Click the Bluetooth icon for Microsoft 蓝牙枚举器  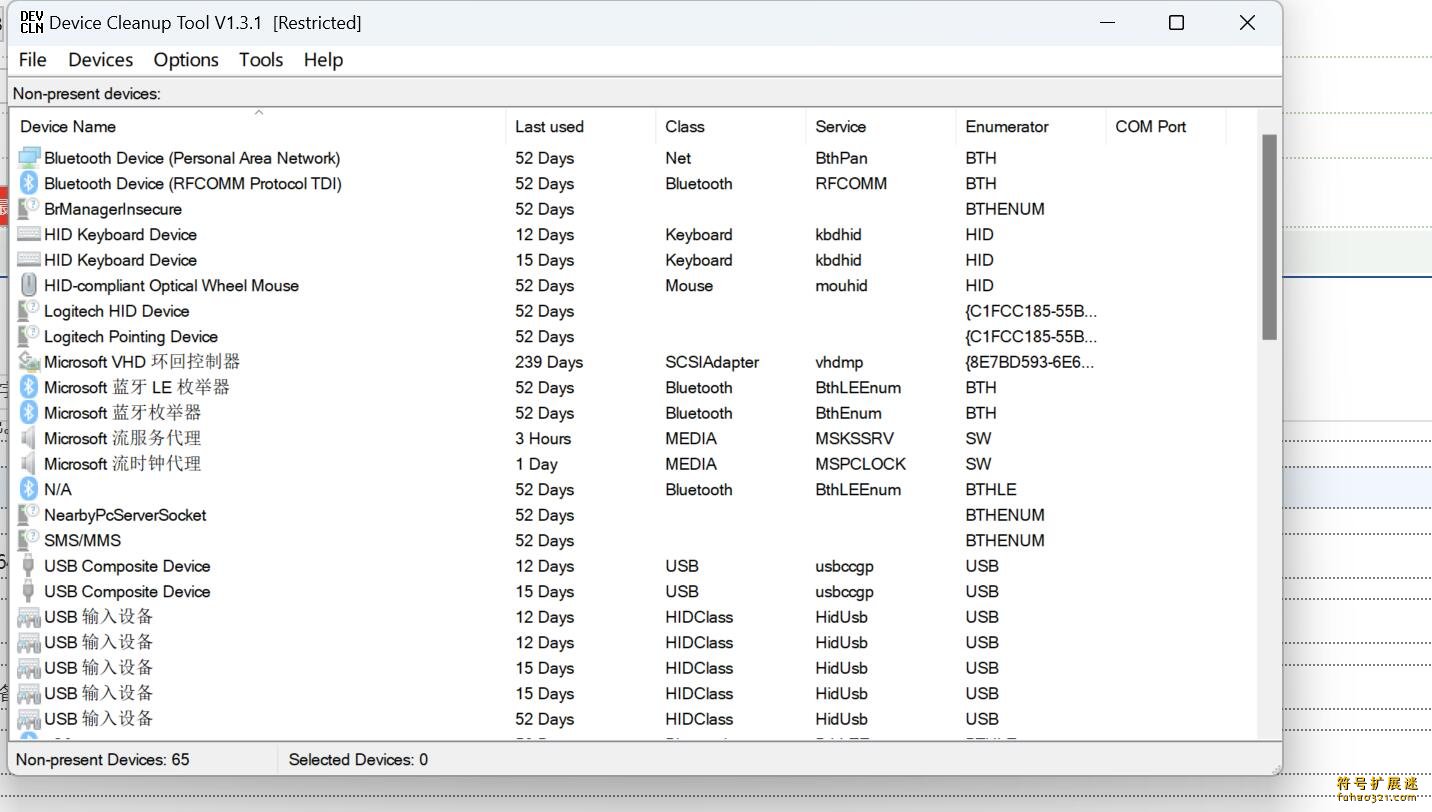tap(29, 413)
